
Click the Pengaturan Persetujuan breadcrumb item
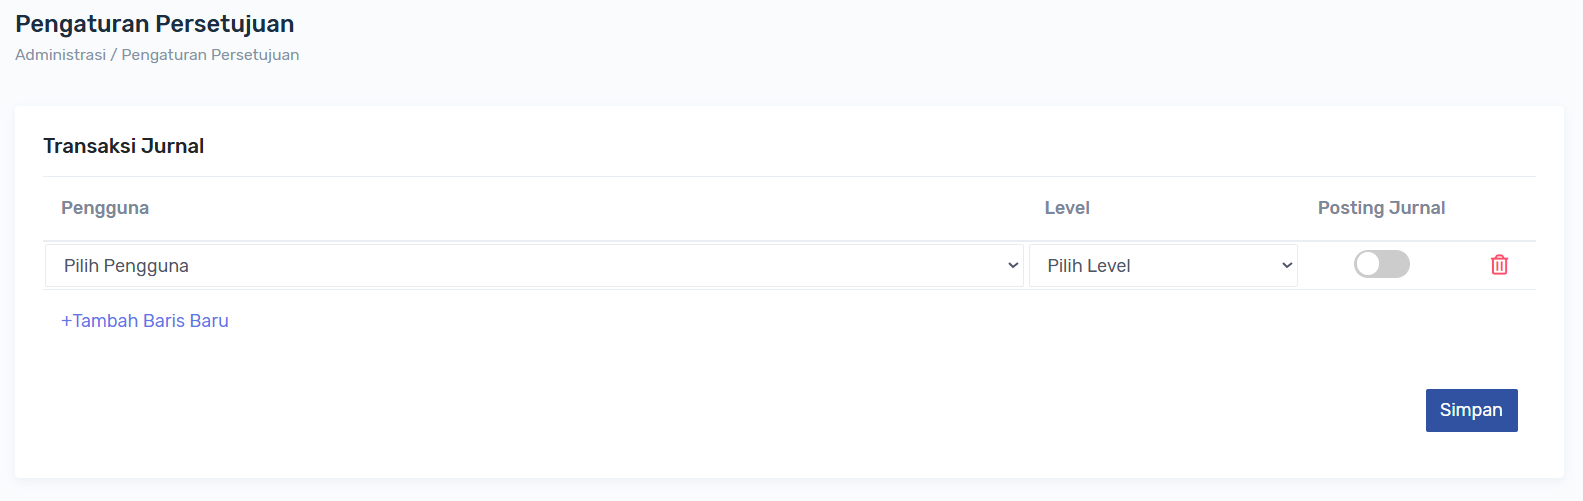click(210, 55)
